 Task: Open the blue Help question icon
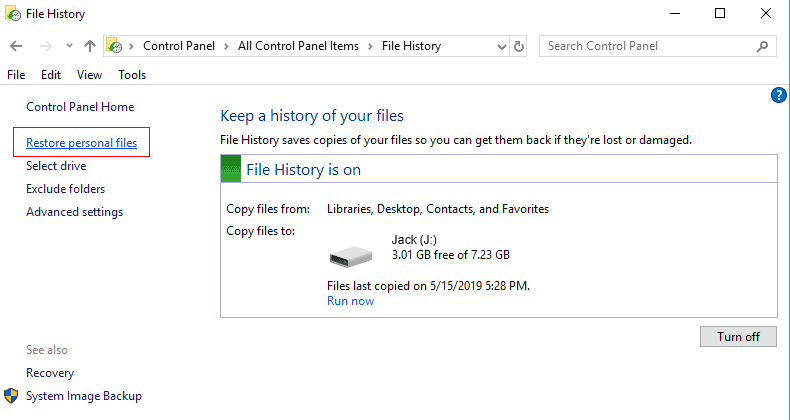779,95
